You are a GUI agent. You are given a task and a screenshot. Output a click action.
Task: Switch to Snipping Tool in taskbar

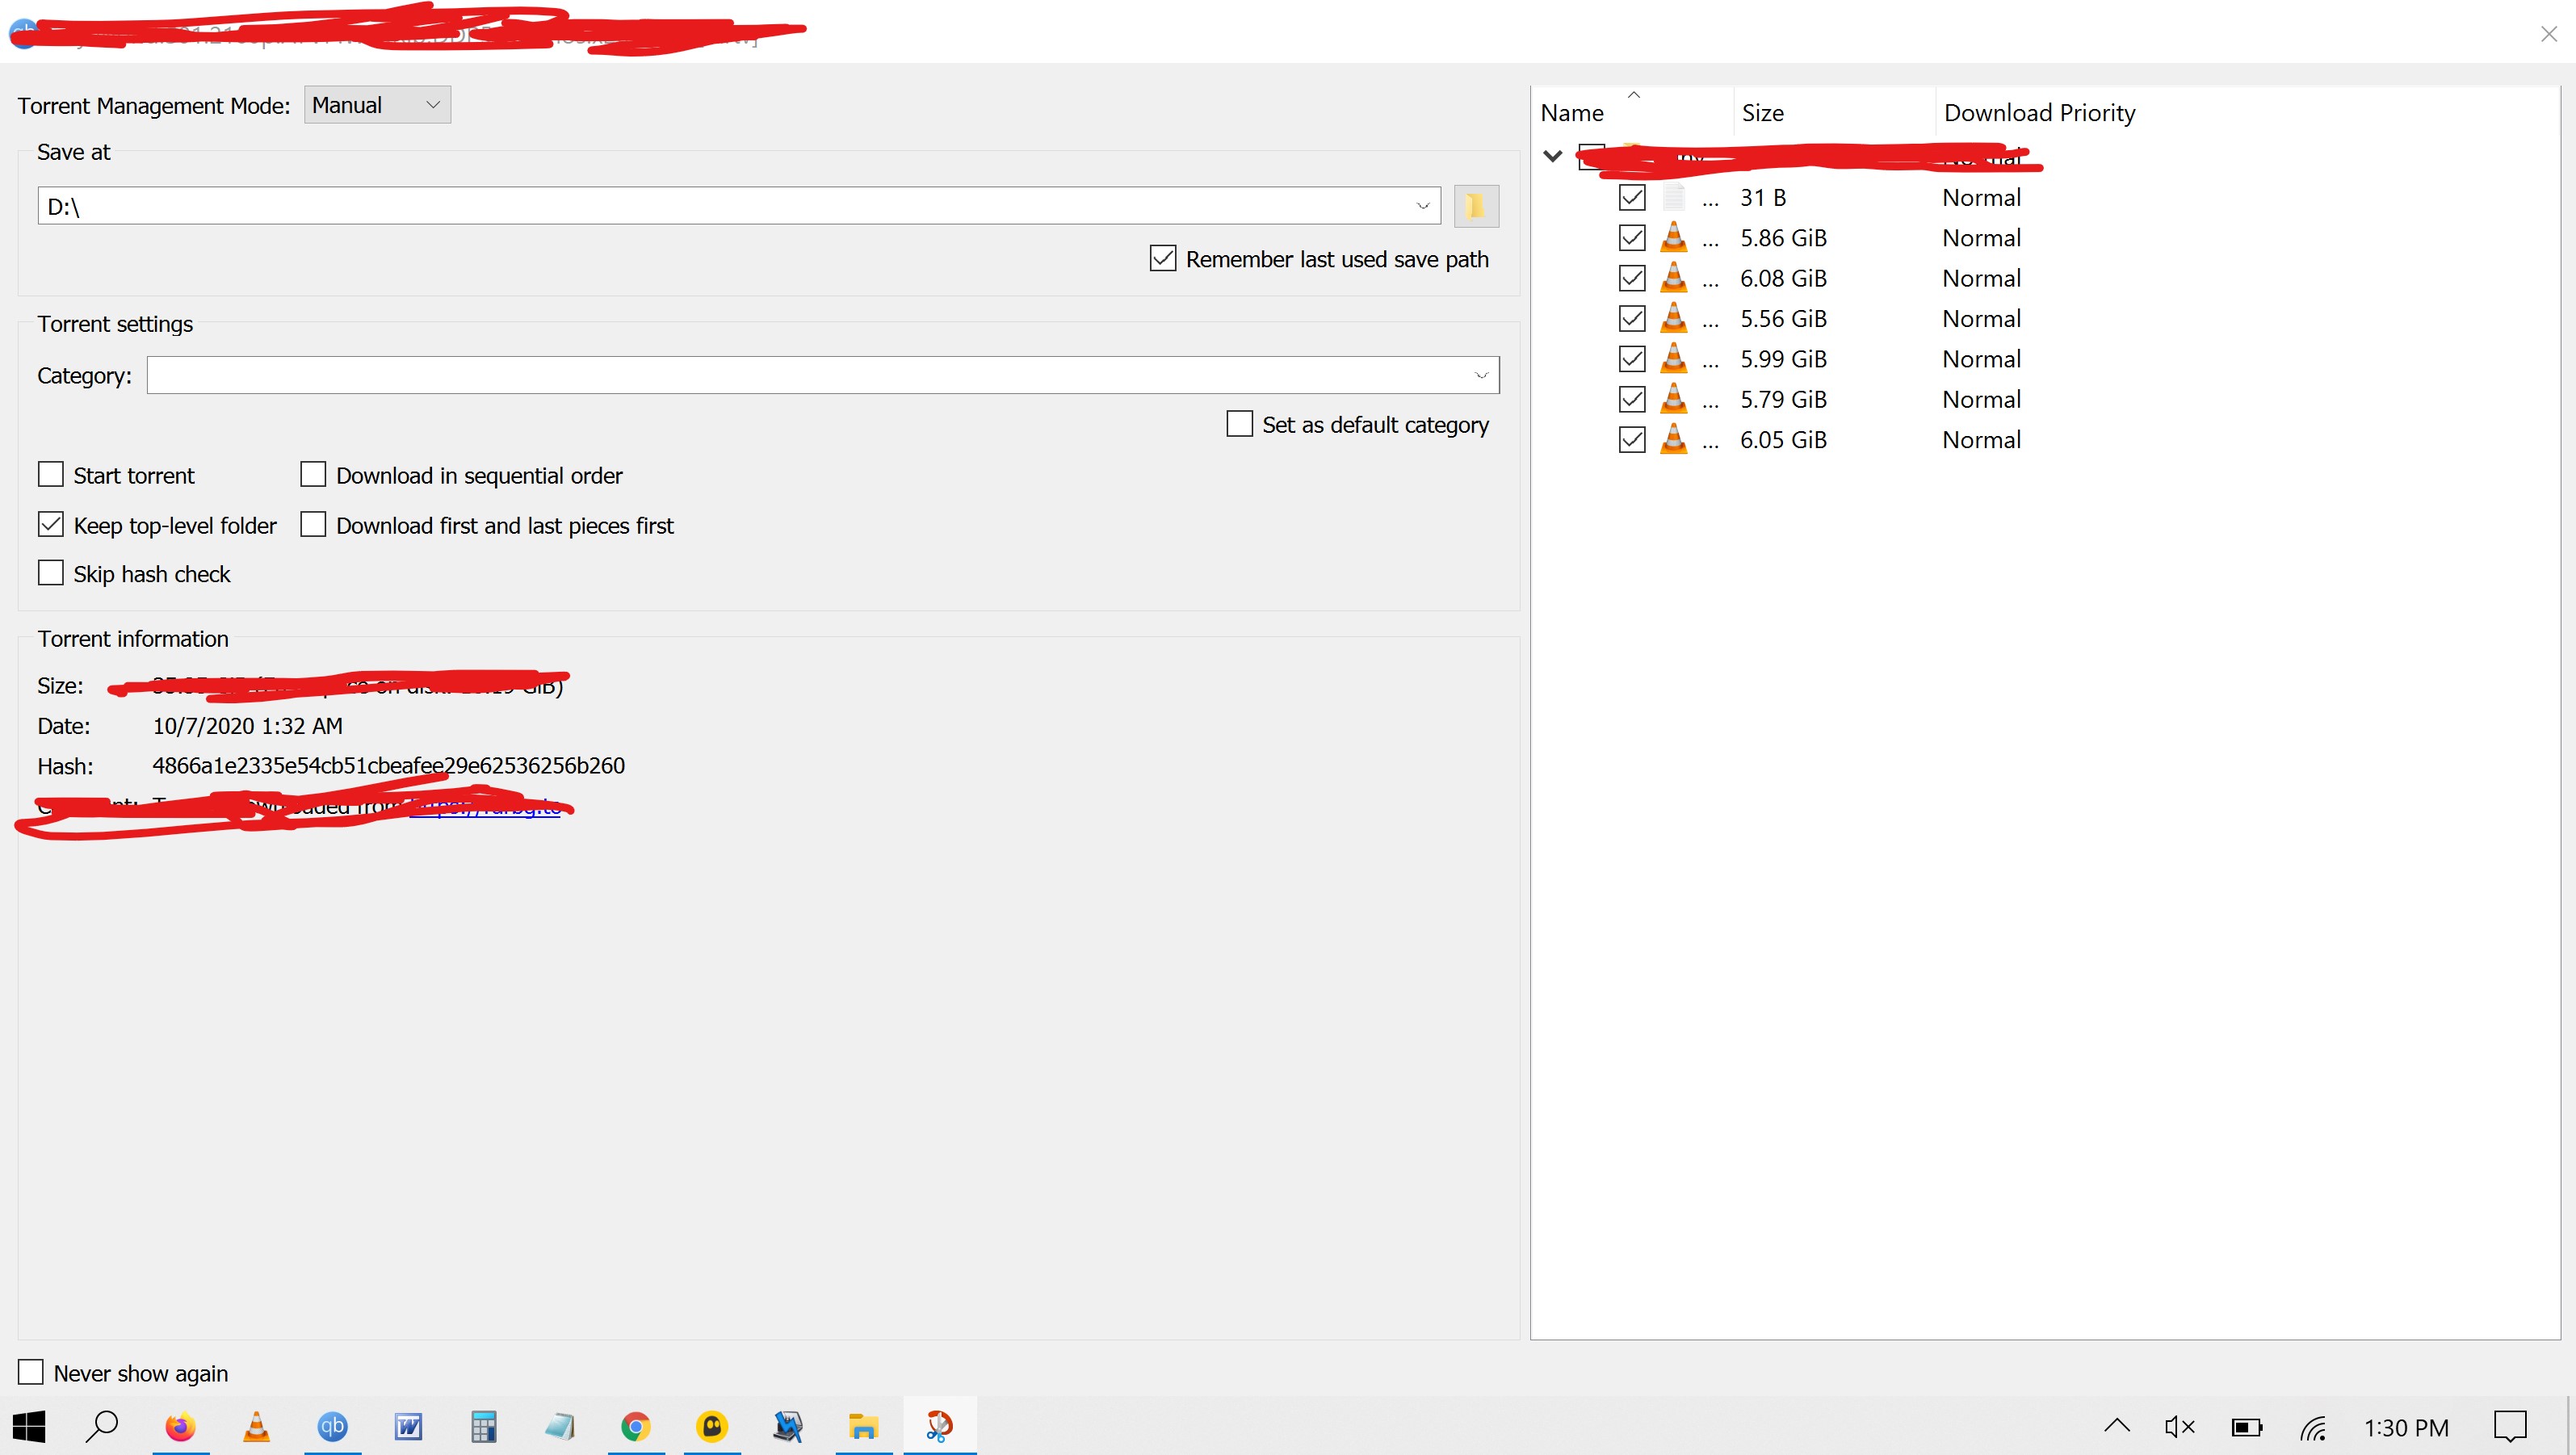point(939,1426)
